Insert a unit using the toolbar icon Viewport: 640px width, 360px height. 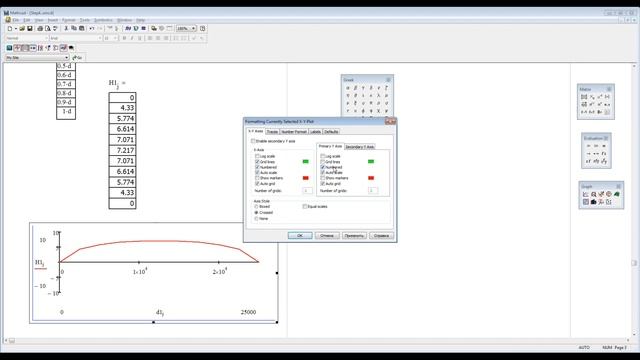click(x=136, y=29)
